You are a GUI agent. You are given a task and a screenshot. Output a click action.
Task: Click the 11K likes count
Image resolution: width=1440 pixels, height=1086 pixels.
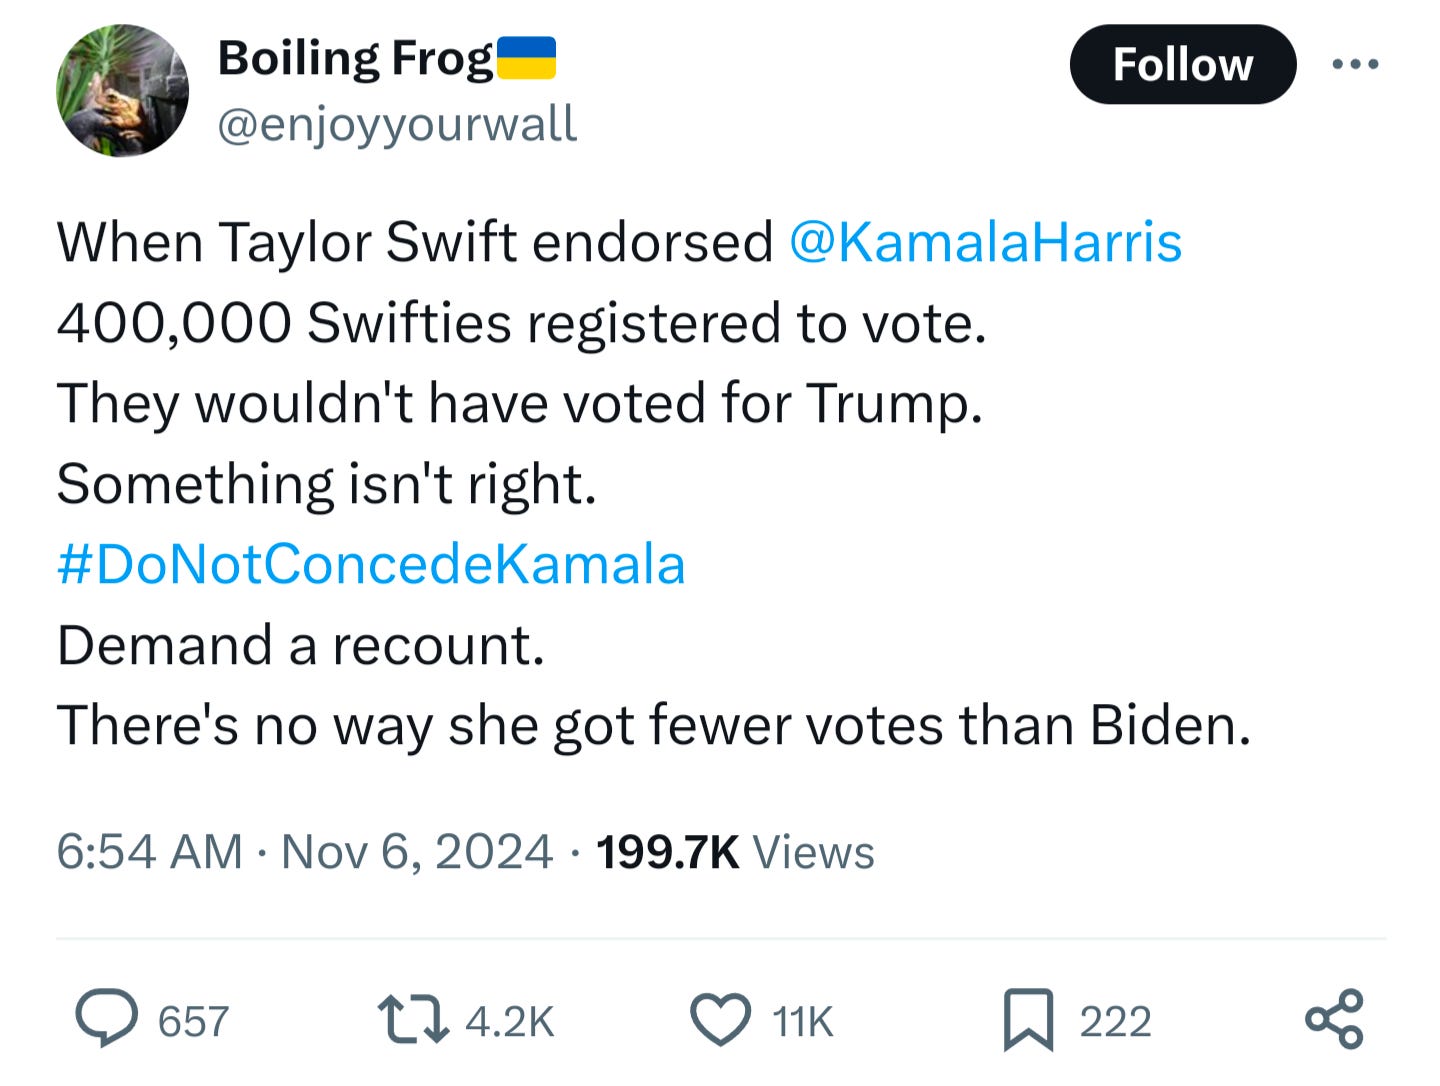(x=803, y=1022)
